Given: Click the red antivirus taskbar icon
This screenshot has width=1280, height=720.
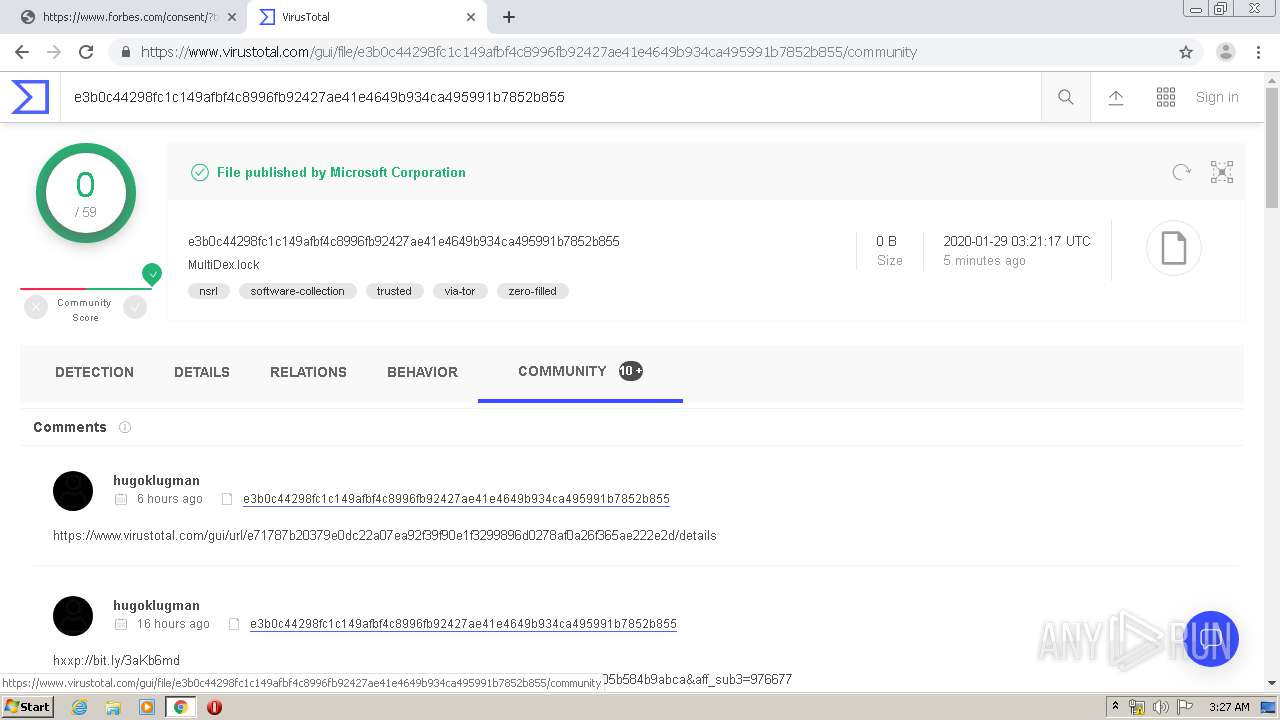Looking at the screenshot, I should click(x=214, y=707).
